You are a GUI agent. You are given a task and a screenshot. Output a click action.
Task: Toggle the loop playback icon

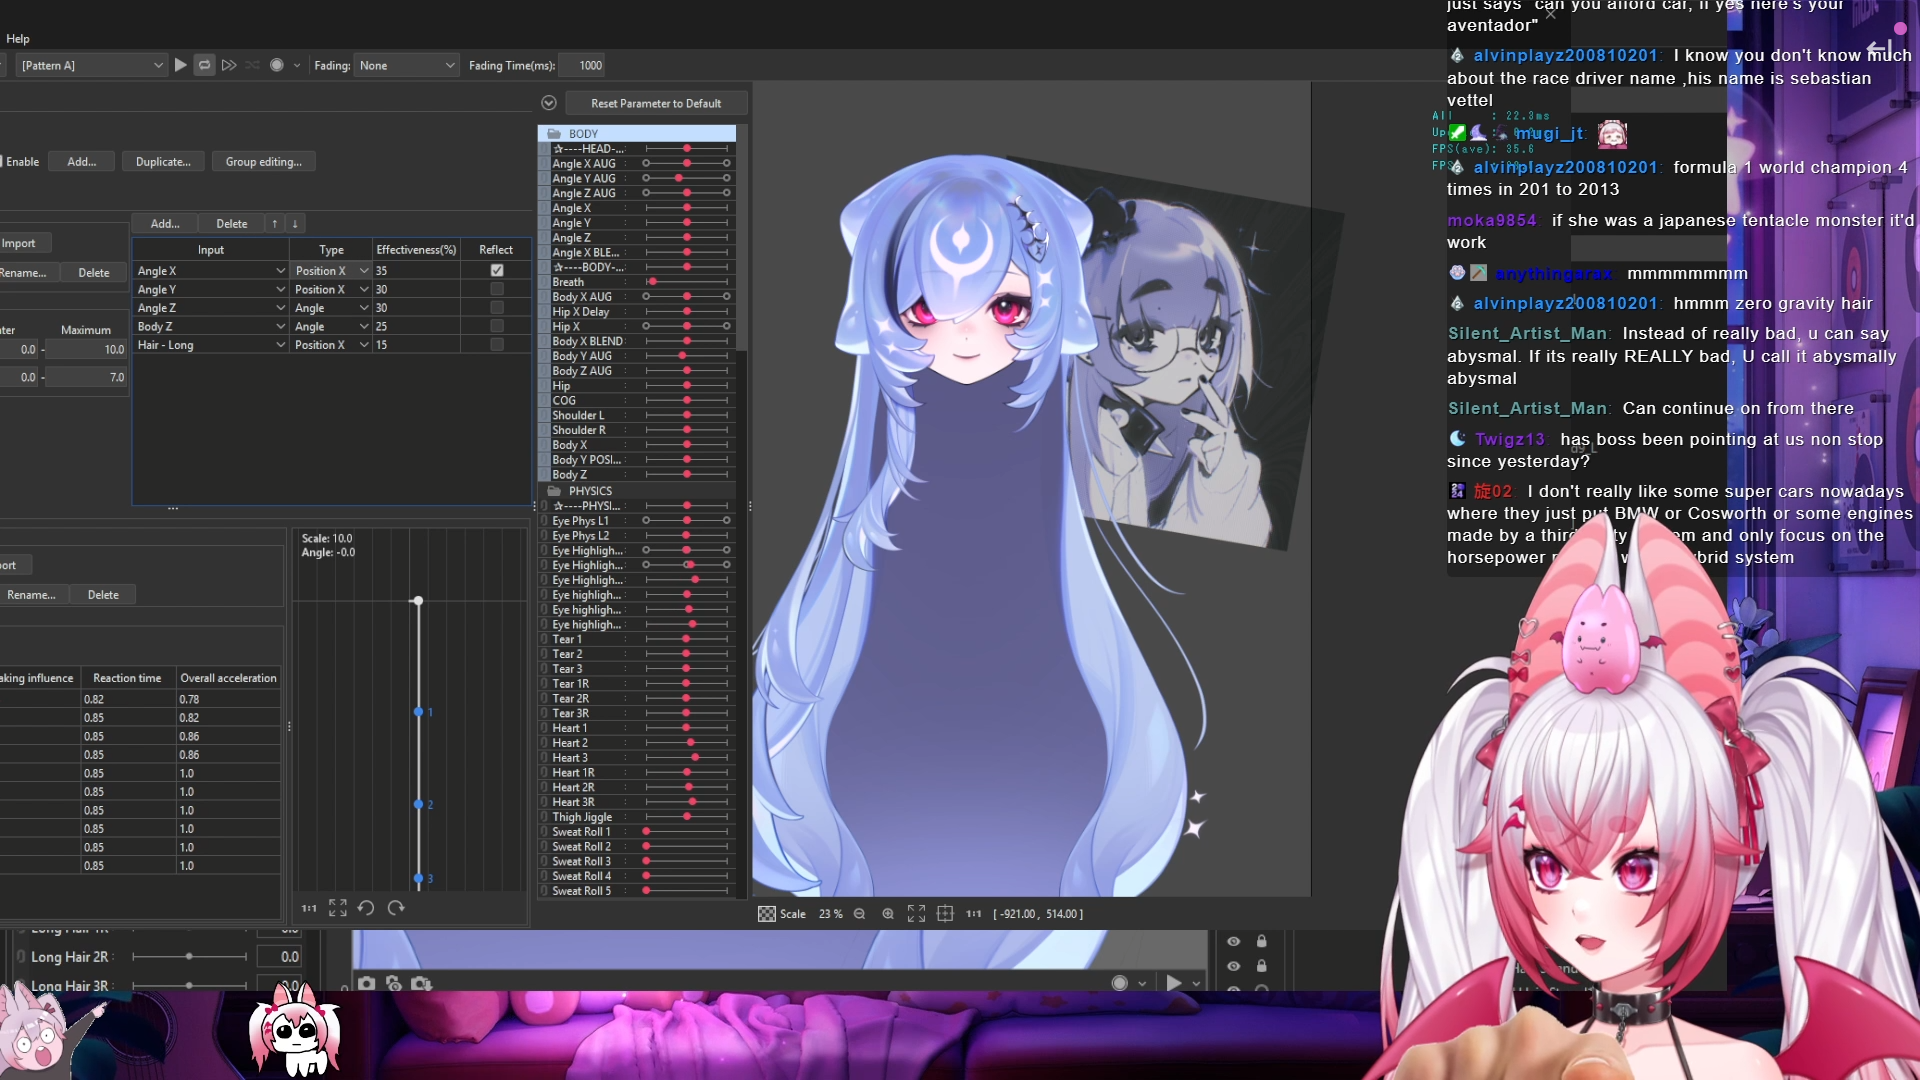204,65
